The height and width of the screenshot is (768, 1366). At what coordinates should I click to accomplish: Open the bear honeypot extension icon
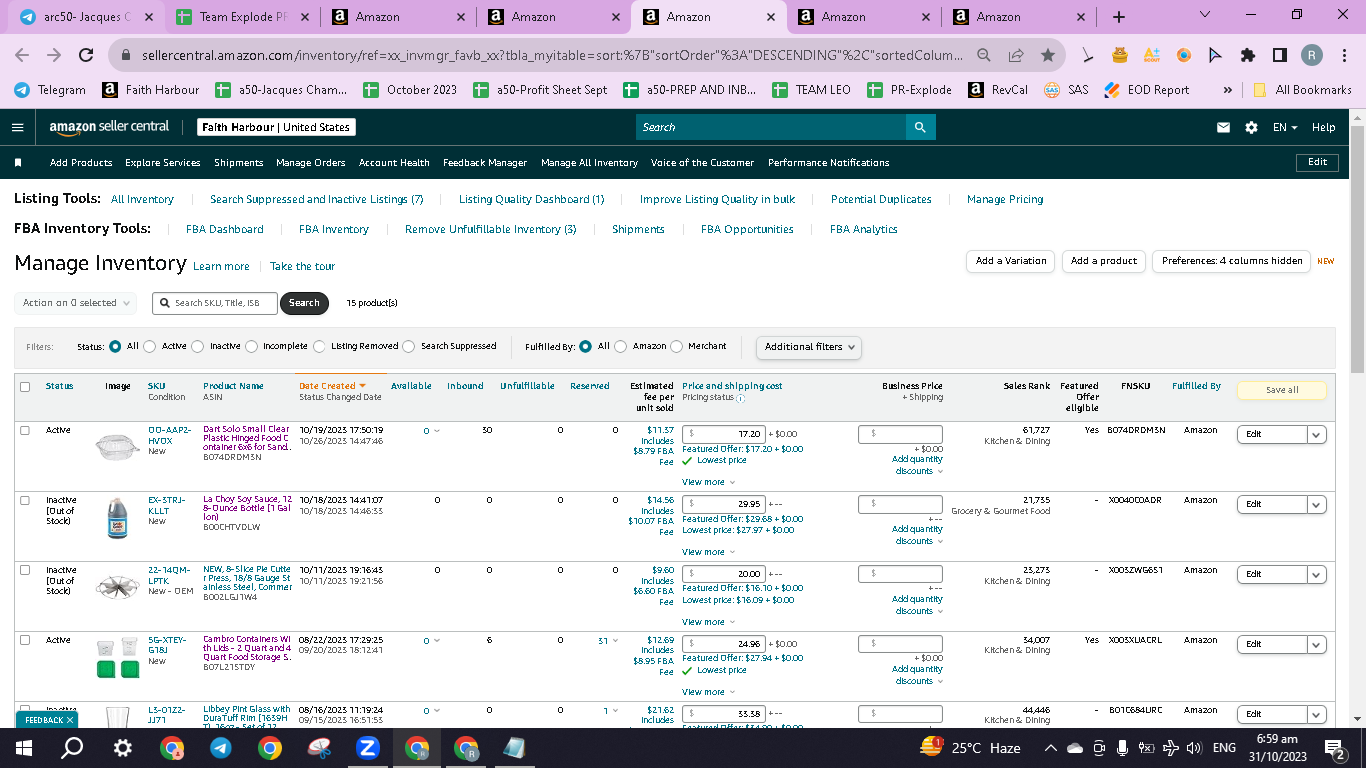1120,55
